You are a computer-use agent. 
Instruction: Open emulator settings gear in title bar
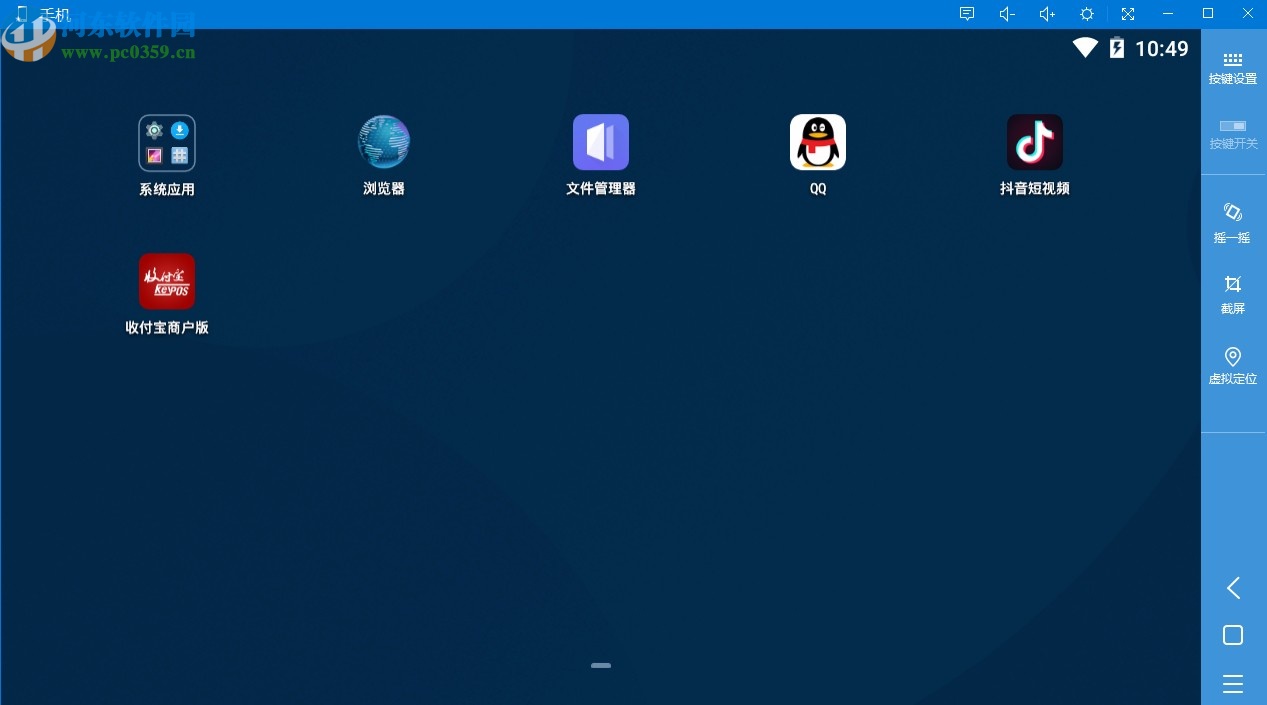click(1087, 14)
